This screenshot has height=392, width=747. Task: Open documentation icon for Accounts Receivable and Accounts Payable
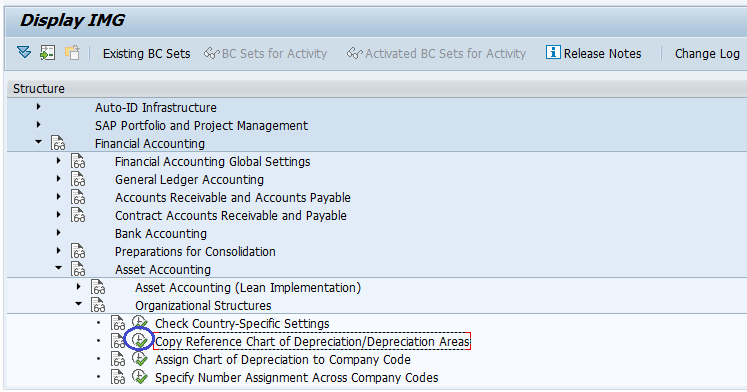click(x=78, y=197)
